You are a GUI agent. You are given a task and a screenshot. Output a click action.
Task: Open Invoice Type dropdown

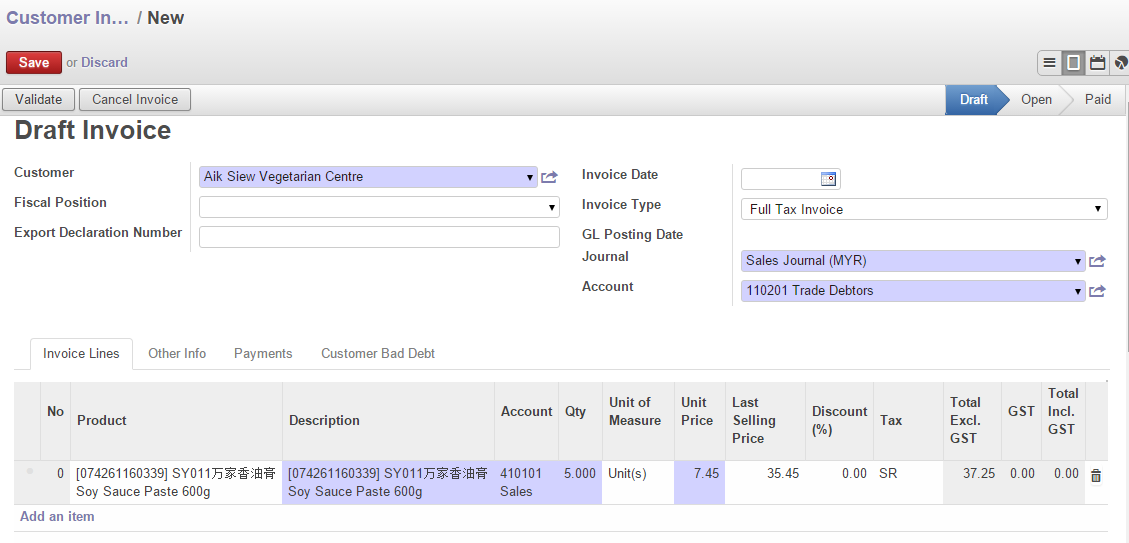click(x=1099, y=209)
